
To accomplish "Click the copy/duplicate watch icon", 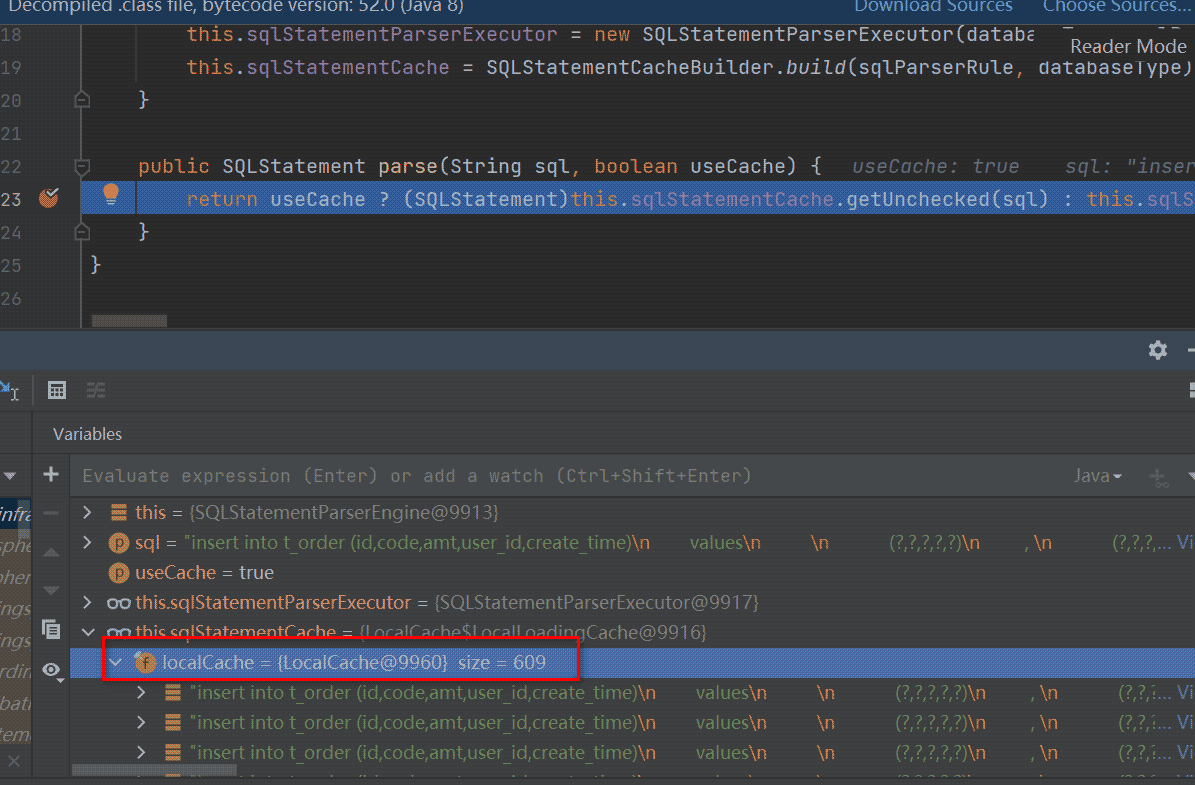I will [x=51, y=628].
